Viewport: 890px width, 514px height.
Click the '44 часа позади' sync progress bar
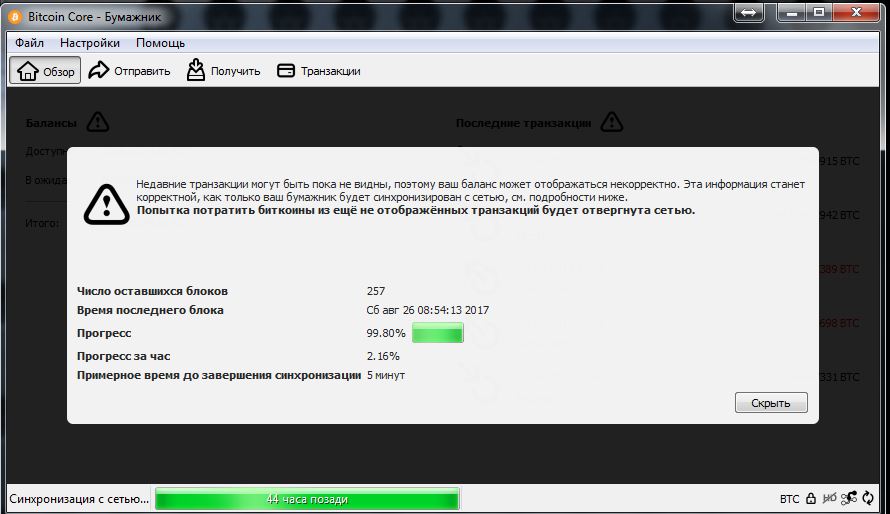(x=307, y=499)
